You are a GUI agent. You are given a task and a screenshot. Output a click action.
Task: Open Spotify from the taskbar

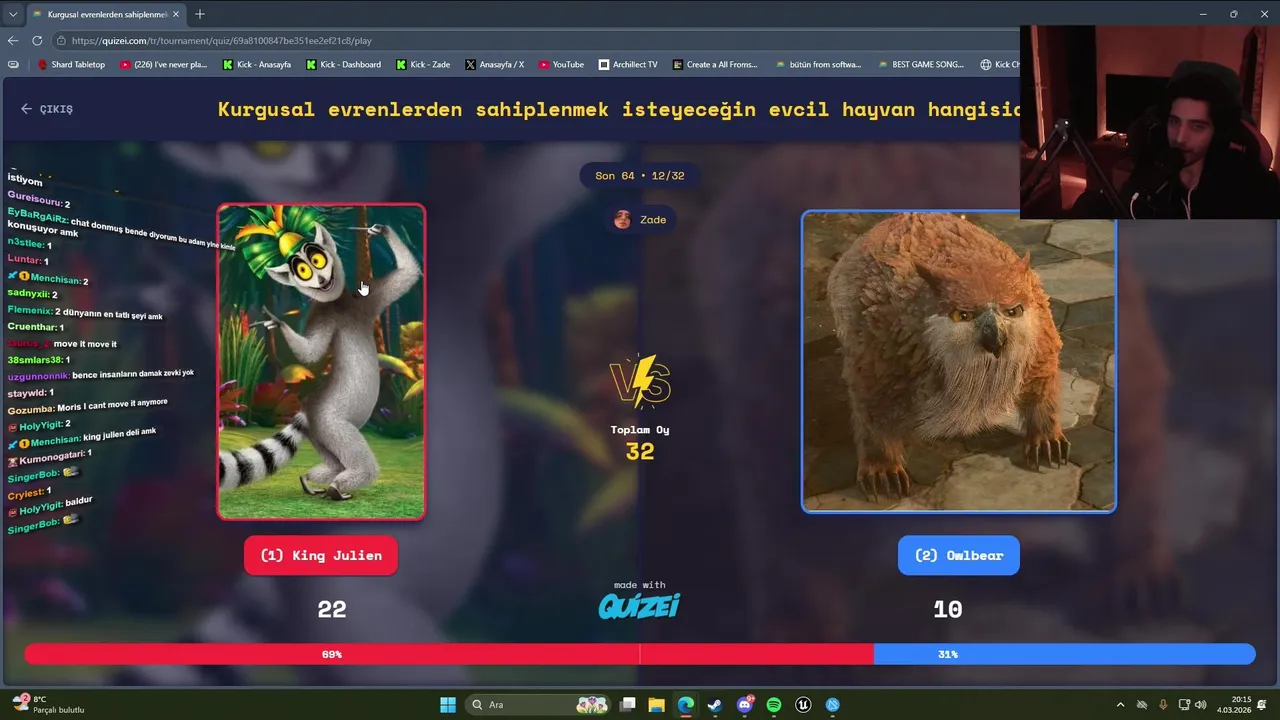click(x=774, y=705)
